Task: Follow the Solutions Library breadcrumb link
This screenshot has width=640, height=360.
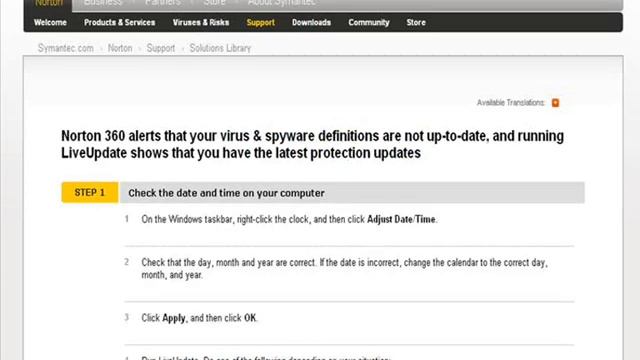Action: point(220,48)
